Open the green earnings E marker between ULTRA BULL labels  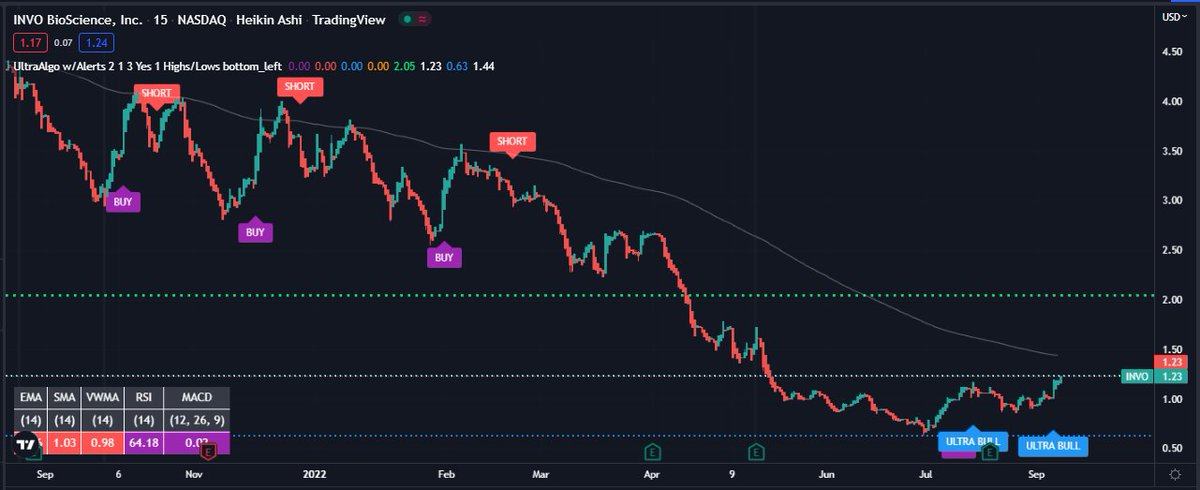click(990, 452)
